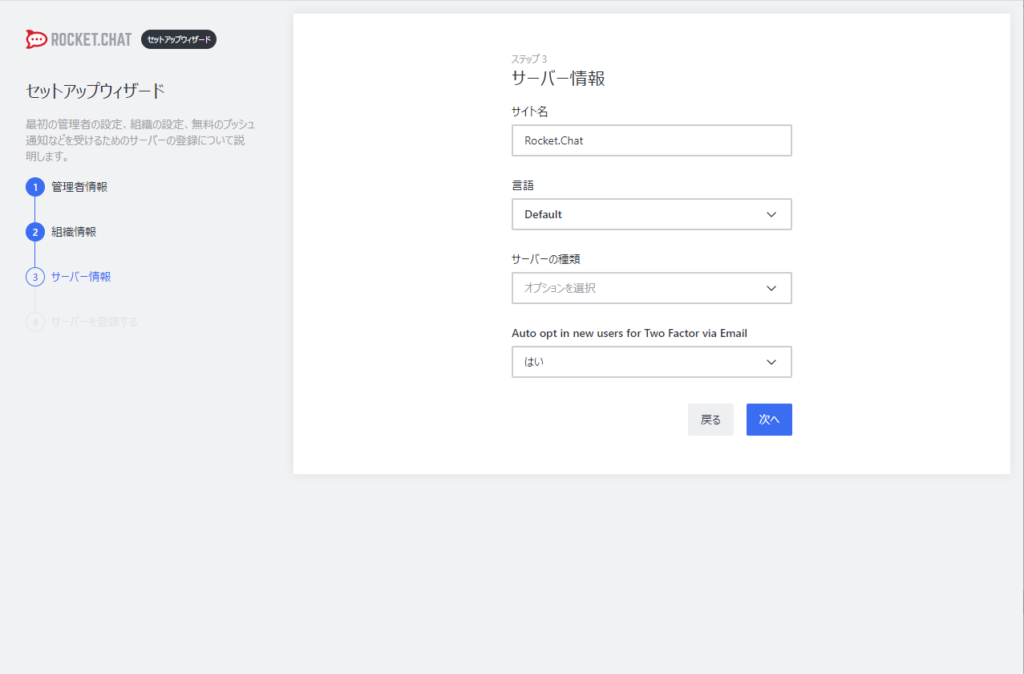Image resolution: width=1024 pixels, height=674 pixels.
Task: Open the Two Factor via Email dropdown
Action: [651, 361]
